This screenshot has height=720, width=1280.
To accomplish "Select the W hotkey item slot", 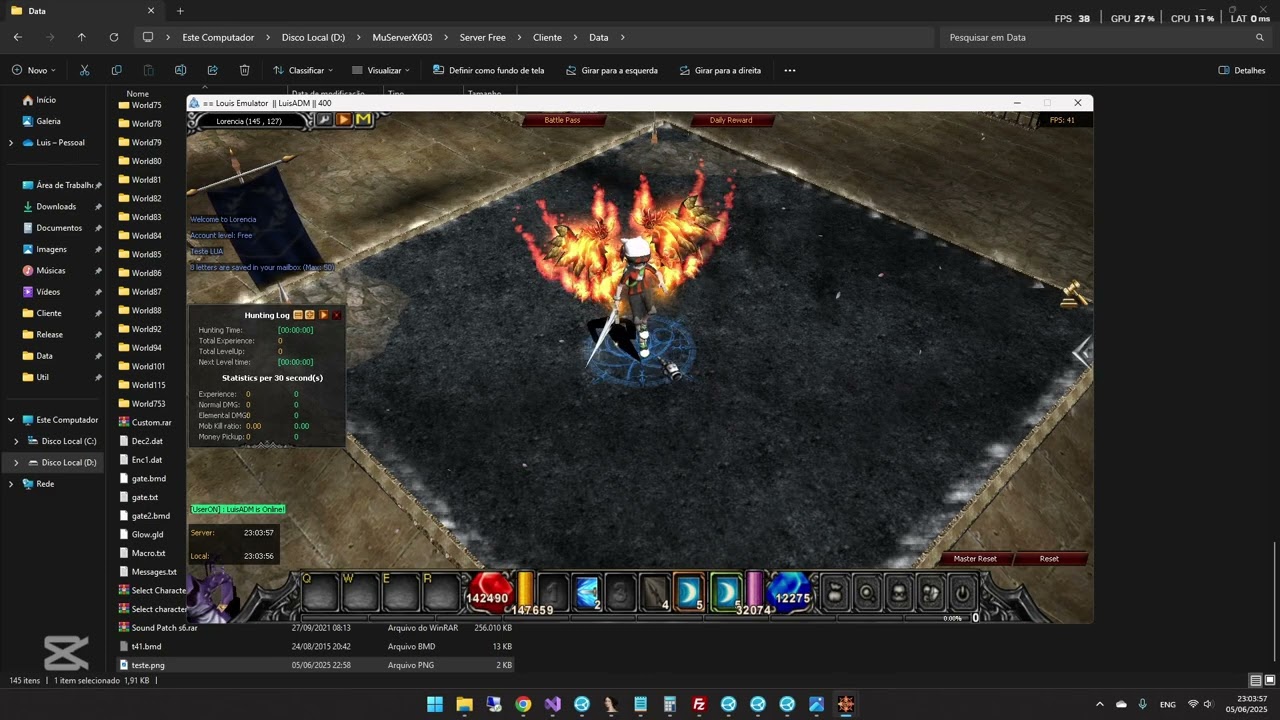I will (x=360, y=593).
